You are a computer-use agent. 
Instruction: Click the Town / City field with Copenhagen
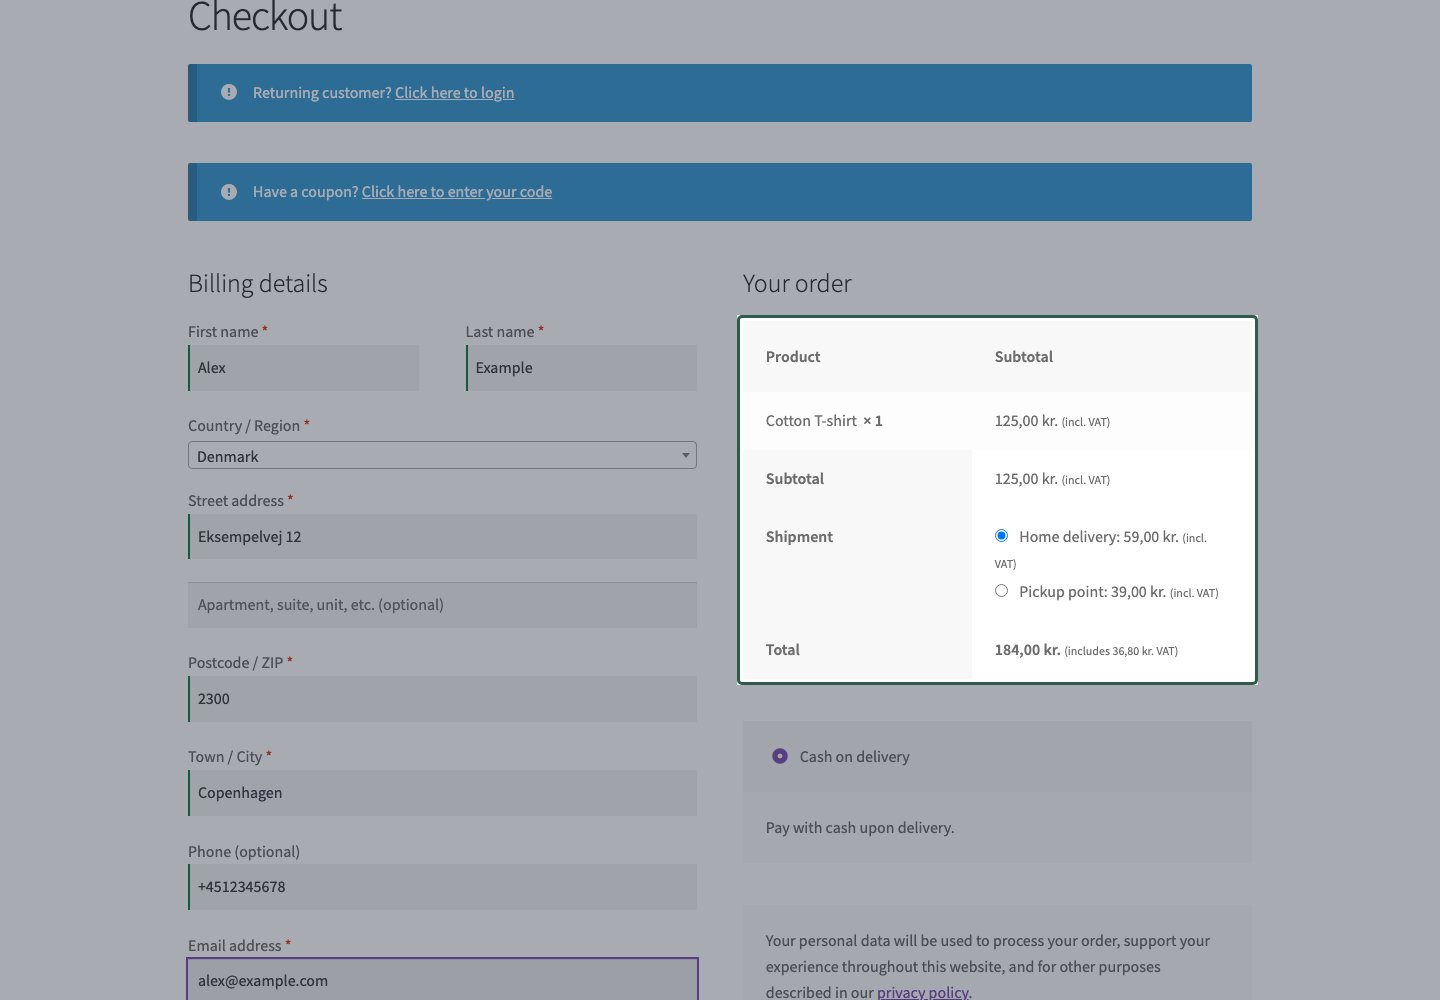442,793
